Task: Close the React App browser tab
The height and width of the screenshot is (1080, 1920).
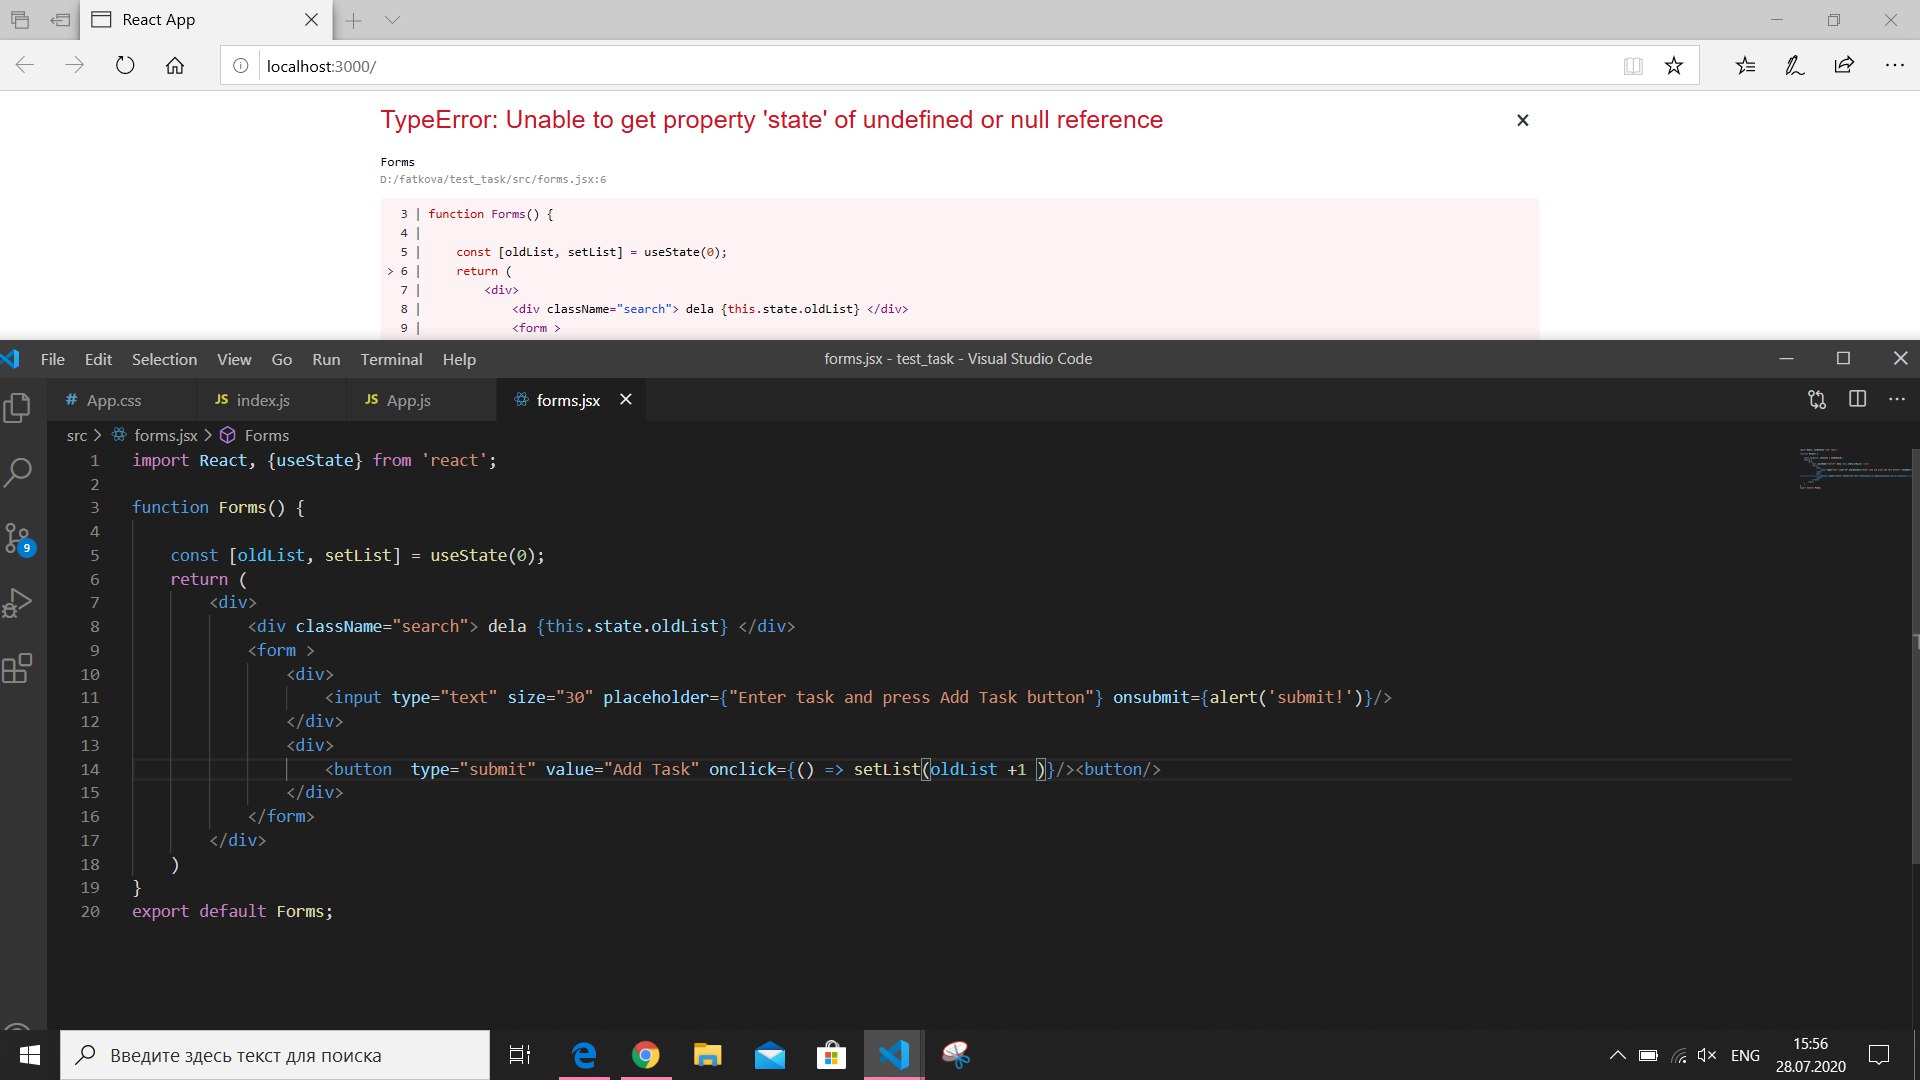Action: pos(311,20)
